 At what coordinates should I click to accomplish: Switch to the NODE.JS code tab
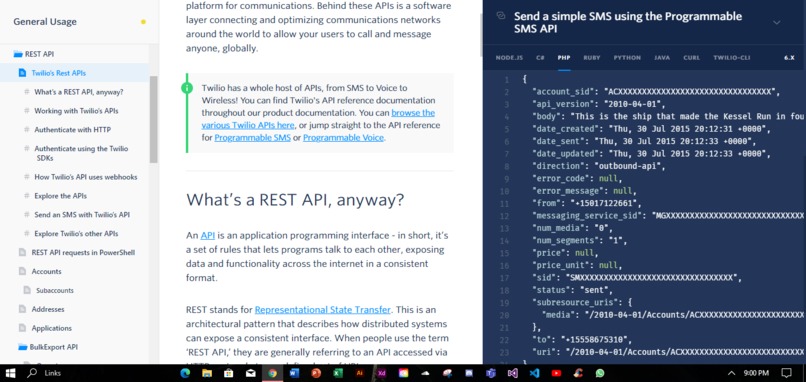pyautogui.click(x=509, y=58)
